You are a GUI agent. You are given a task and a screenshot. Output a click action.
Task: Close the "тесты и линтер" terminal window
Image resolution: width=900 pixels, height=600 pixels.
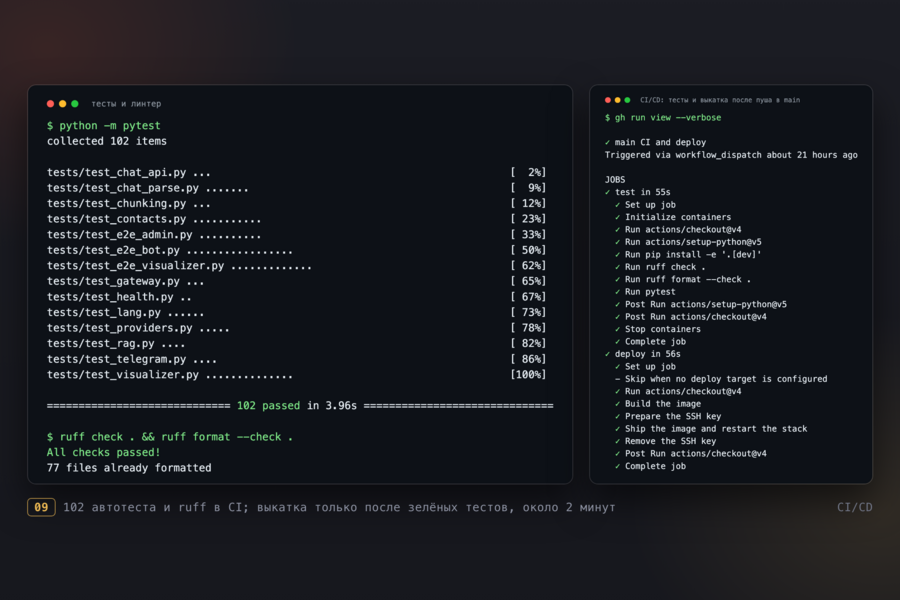[51, 104]
